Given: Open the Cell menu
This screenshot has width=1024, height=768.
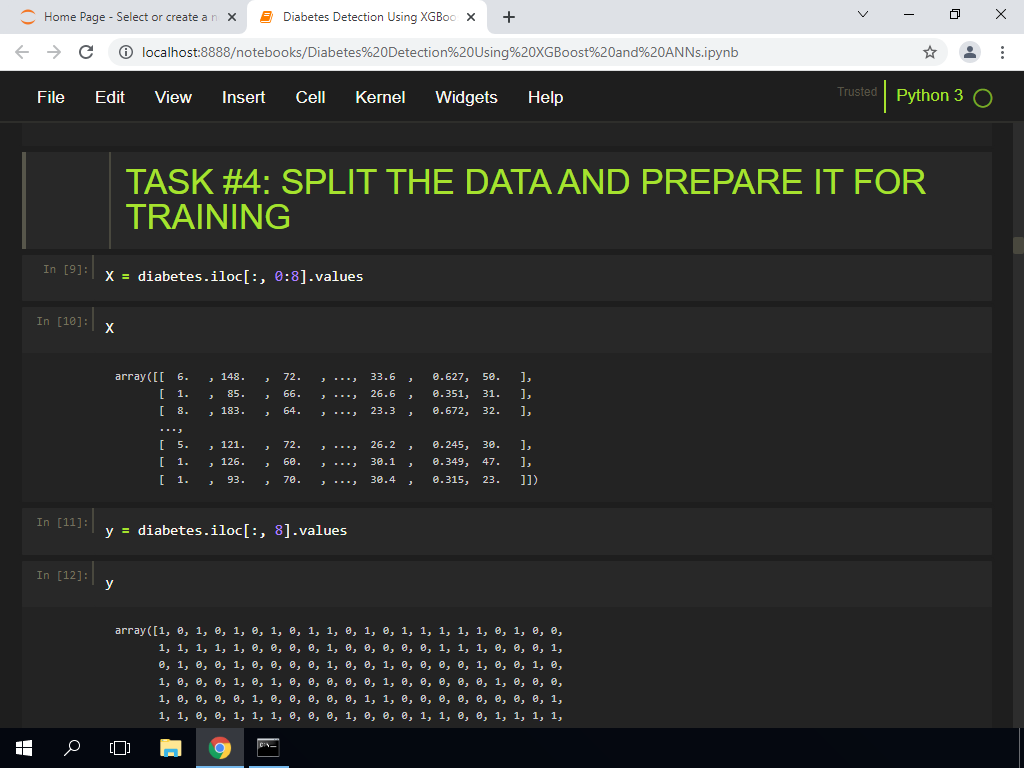Looking at the screenshot, I should (x=310, y=97).
